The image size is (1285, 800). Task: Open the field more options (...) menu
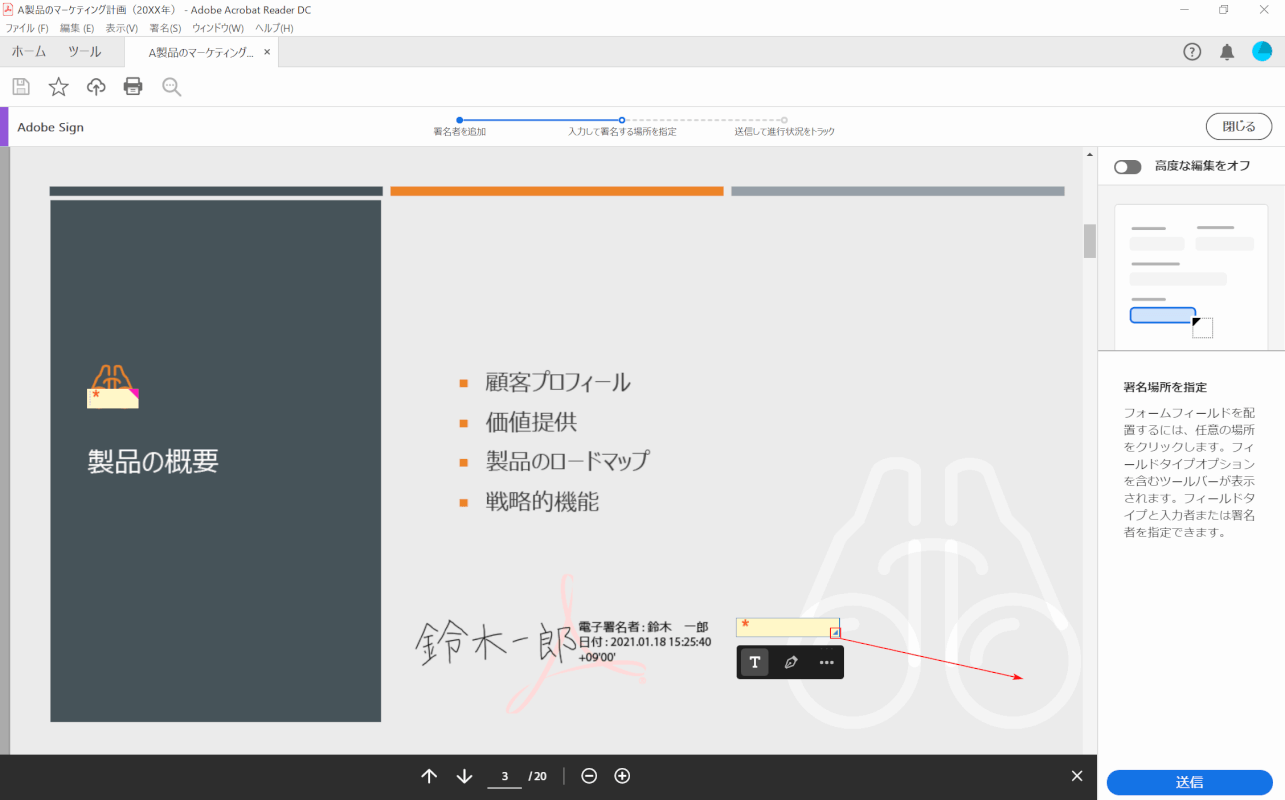point(826,662)
